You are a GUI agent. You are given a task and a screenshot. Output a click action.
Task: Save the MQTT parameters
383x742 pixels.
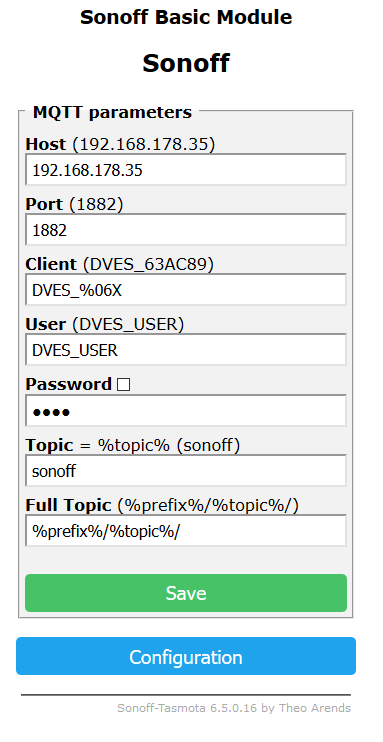[186, 593]
